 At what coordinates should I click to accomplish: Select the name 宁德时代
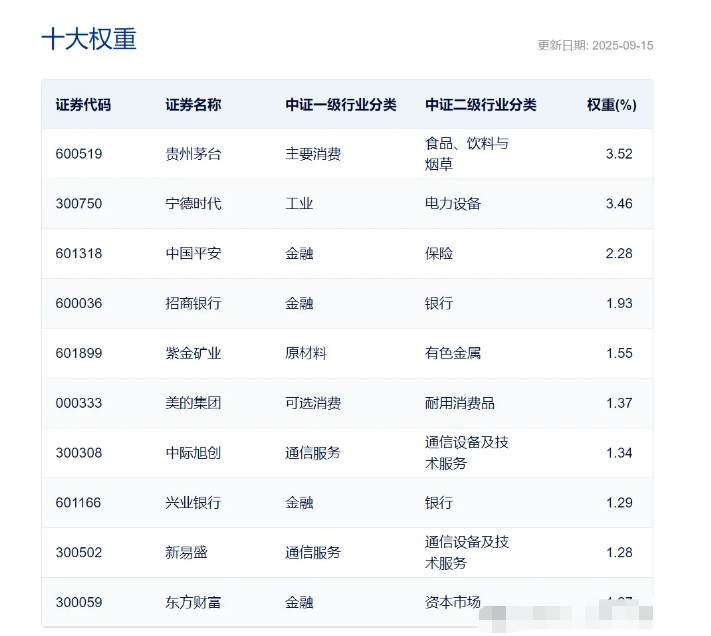click(x=193, y=204)
